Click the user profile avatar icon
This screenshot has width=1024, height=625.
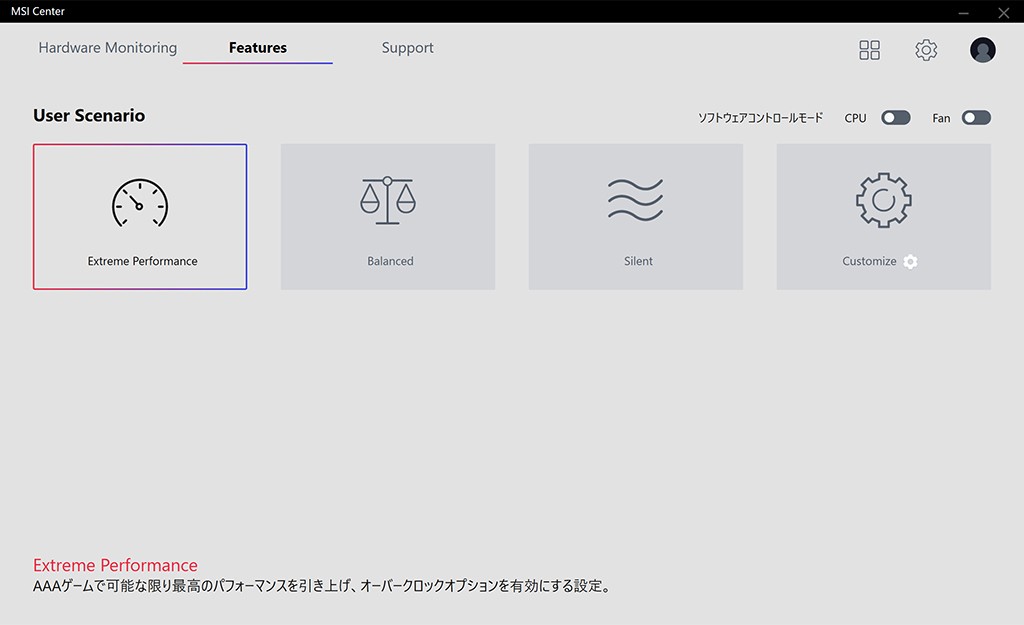point(982,50)
